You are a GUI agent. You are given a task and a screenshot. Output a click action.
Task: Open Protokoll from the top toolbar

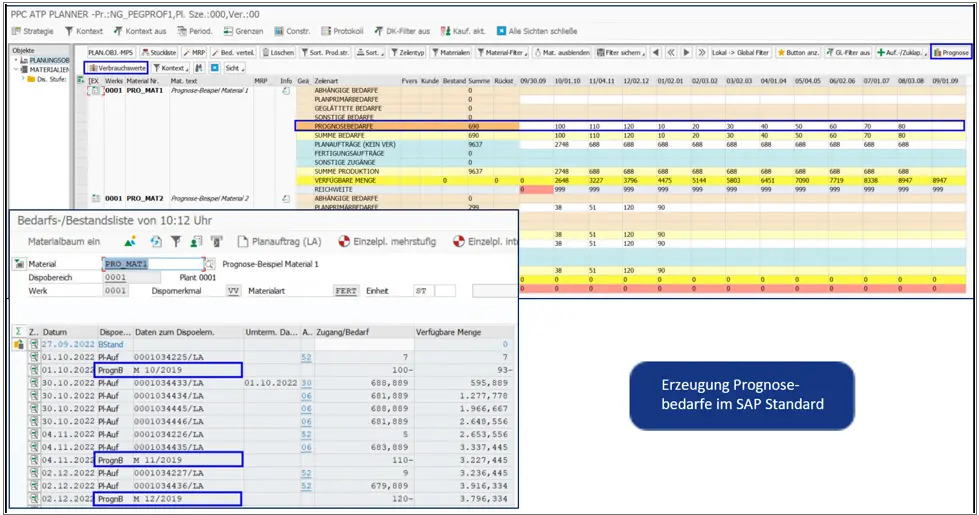click(342, 31)
